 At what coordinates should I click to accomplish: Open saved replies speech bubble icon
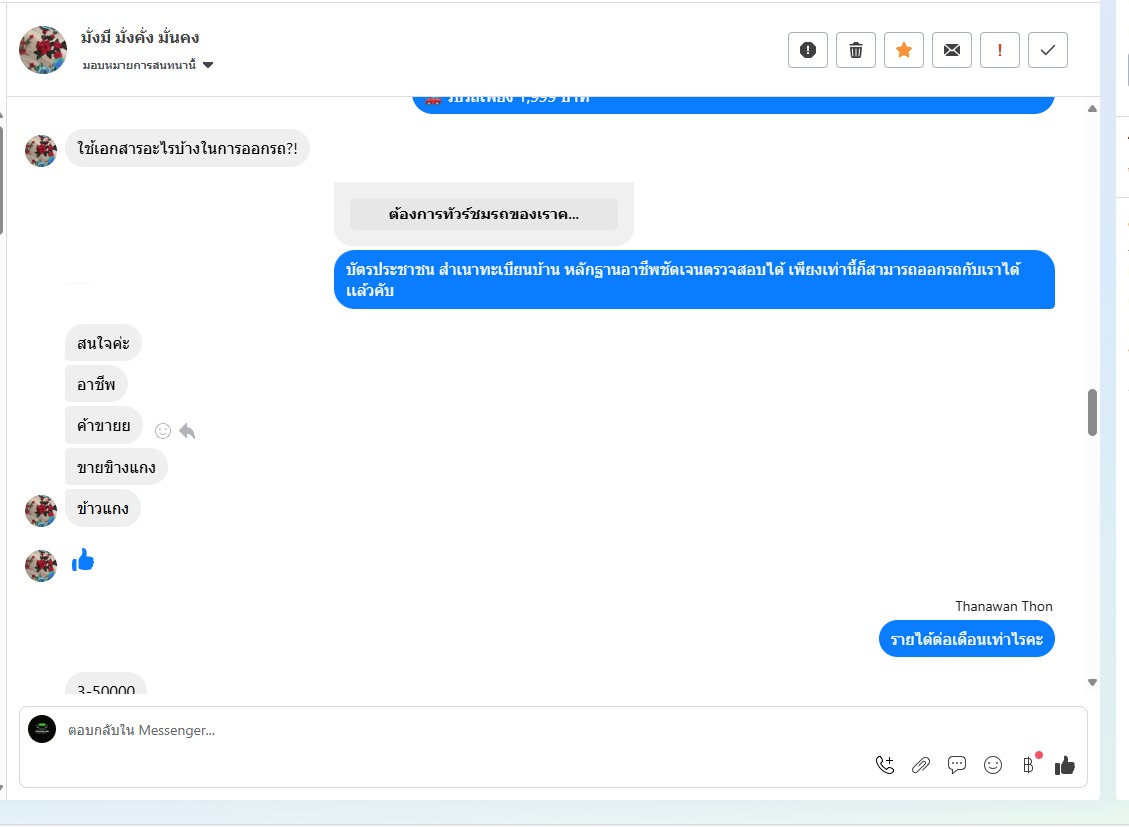point(957,764)
